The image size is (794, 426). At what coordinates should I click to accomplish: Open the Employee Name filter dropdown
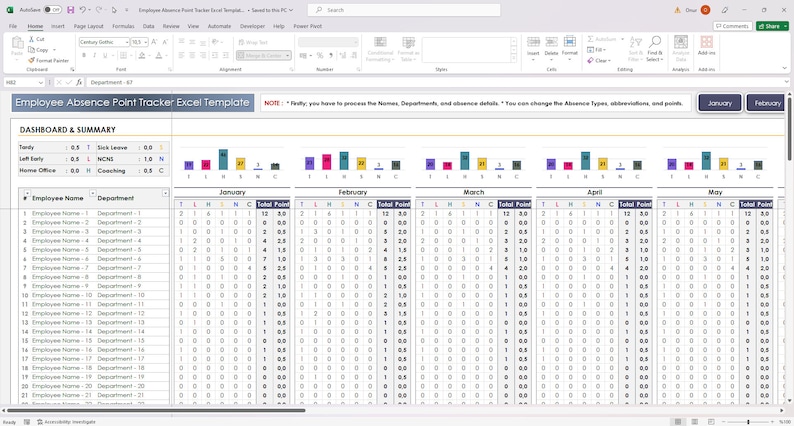92,193
